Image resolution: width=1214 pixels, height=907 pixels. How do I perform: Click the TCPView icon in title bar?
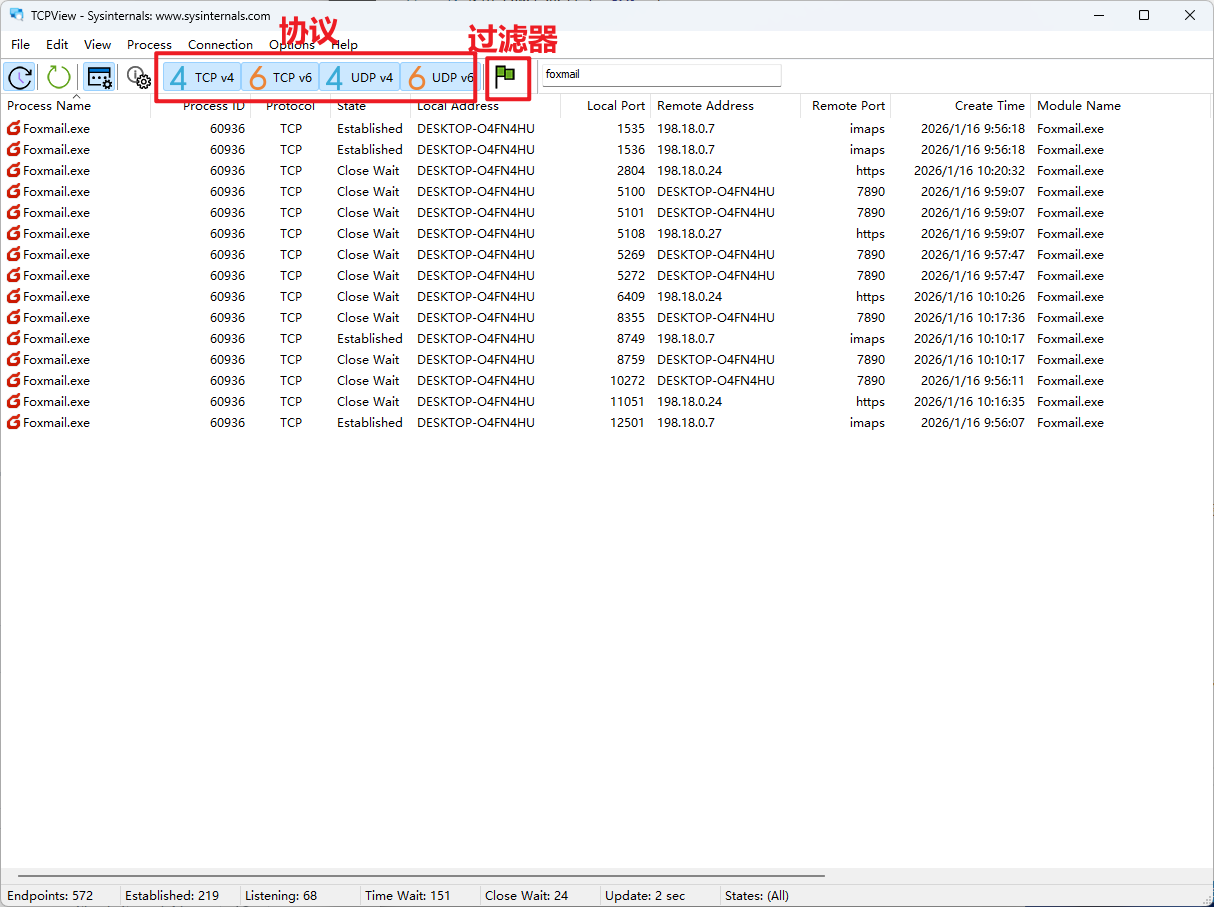tap(16, 15)
